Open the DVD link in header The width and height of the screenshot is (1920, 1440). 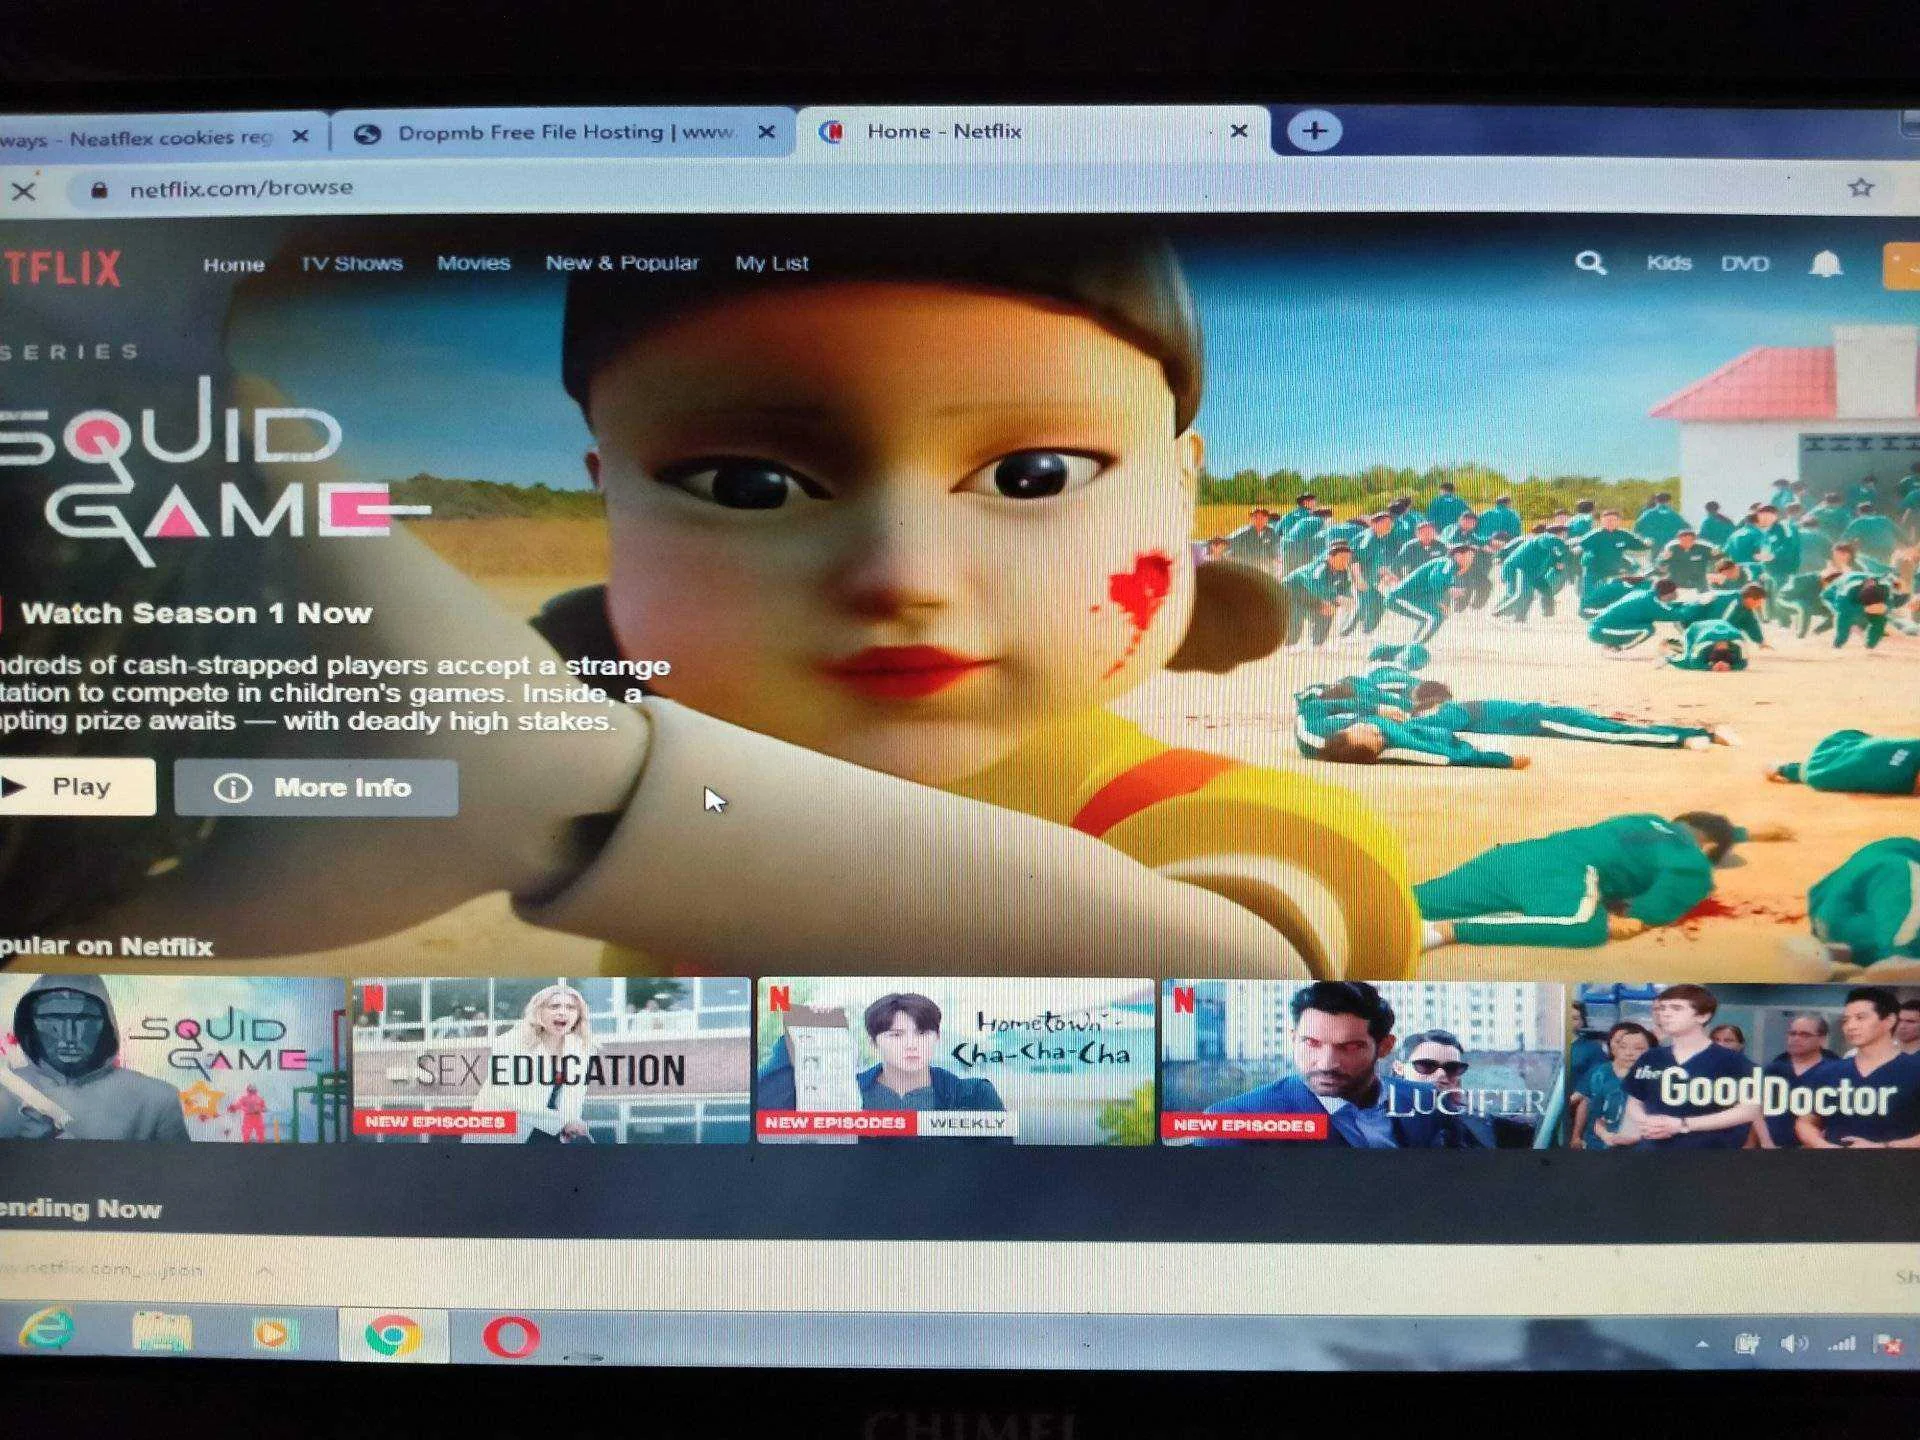[1745, 264]
